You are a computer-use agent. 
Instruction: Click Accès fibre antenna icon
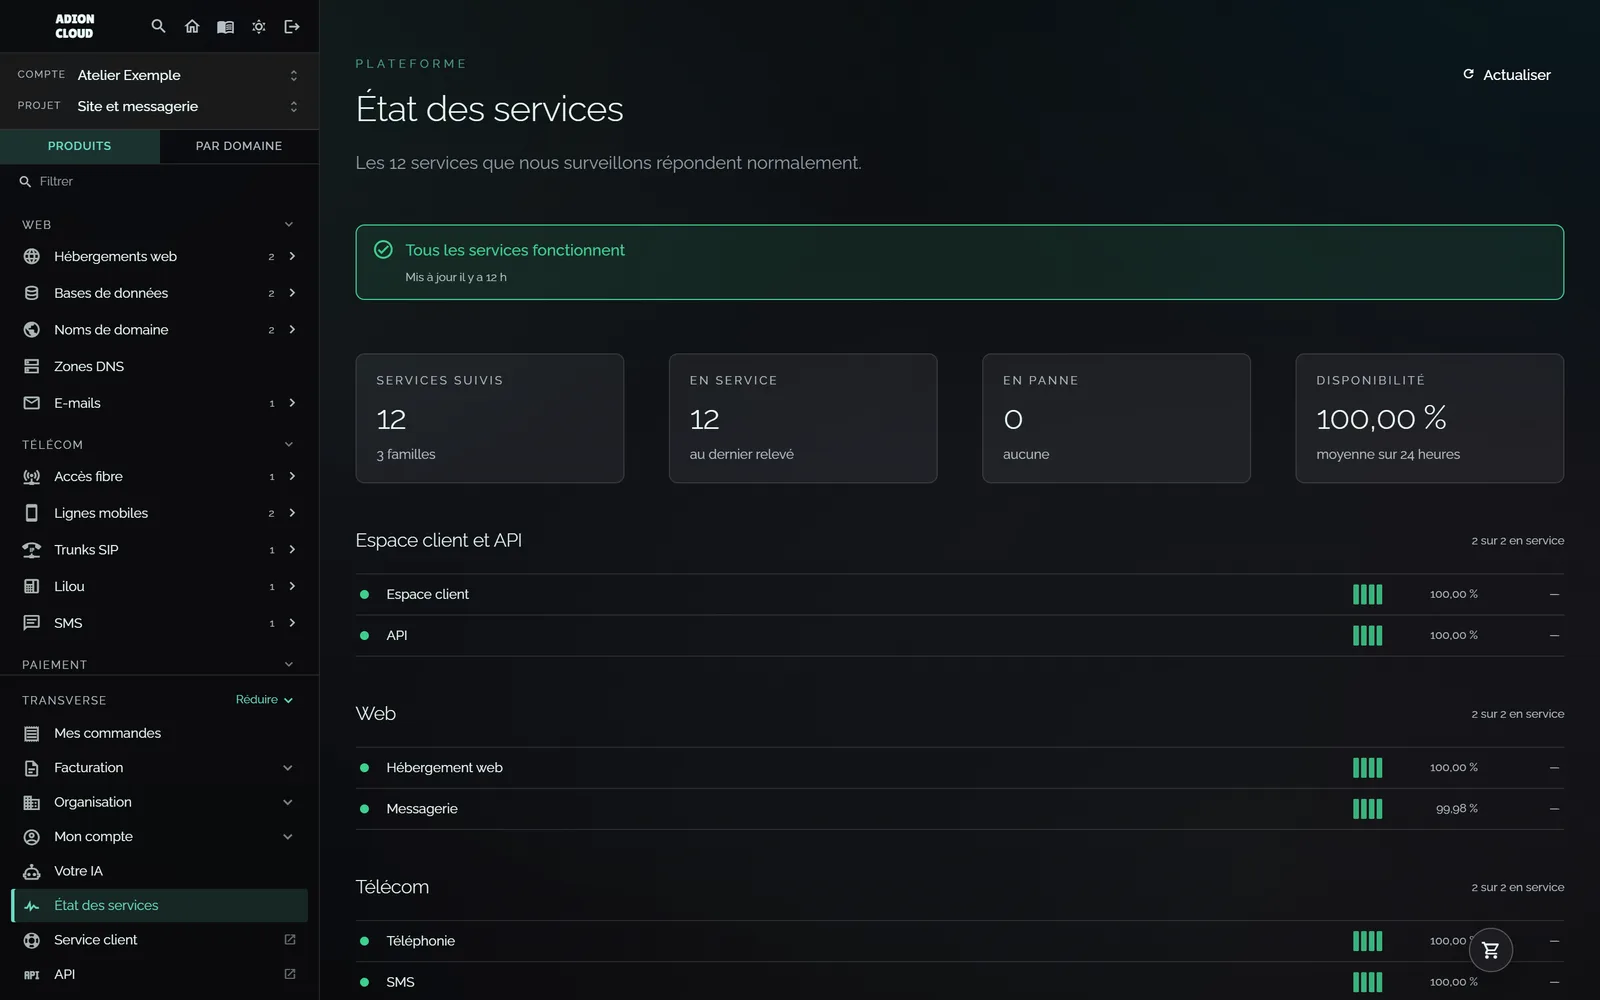pyautogui.click(x=32, y=476)
